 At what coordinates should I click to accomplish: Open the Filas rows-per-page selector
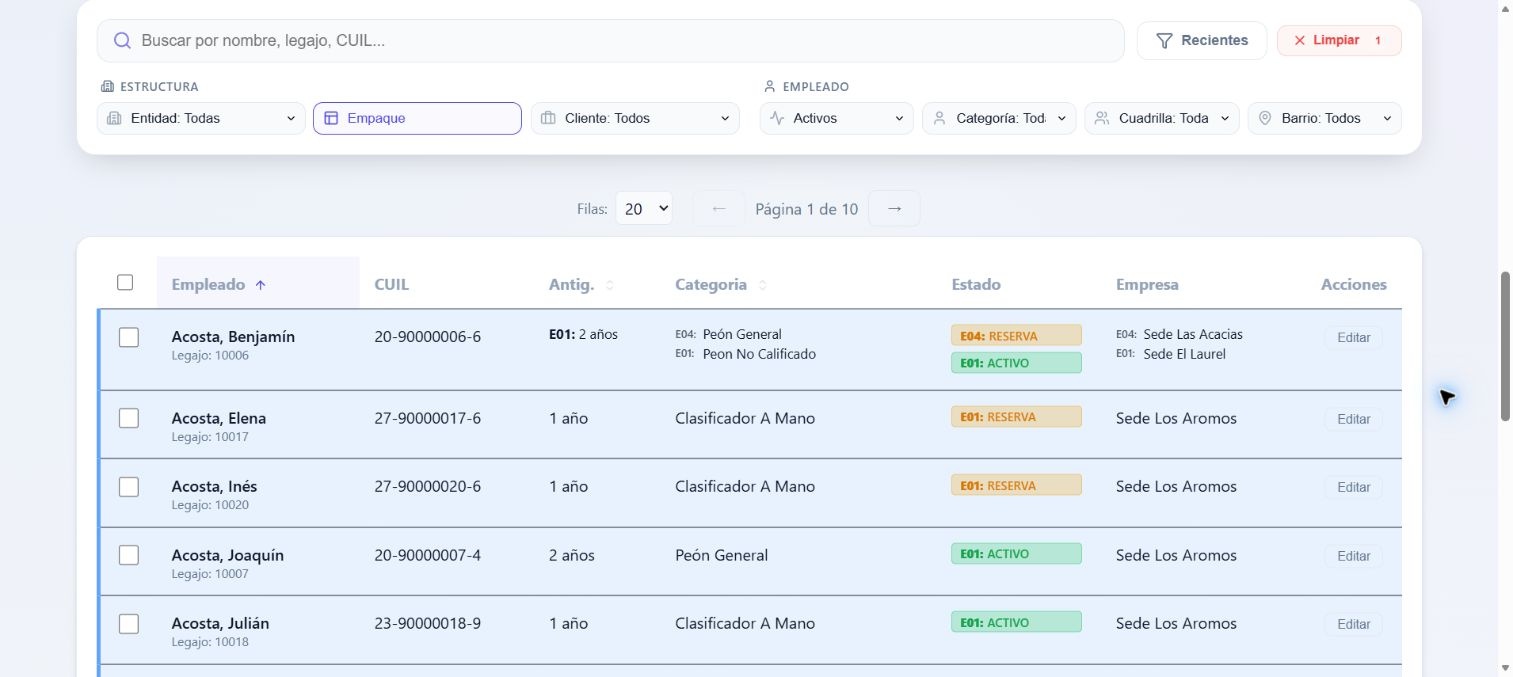[x=644, y=209]
